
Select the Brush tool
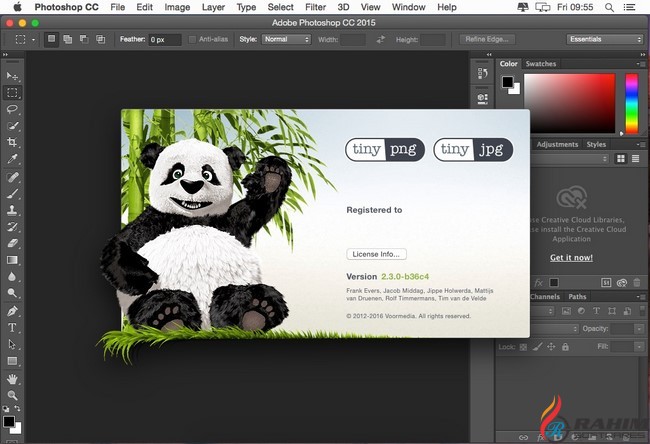(x=12, y=194)
